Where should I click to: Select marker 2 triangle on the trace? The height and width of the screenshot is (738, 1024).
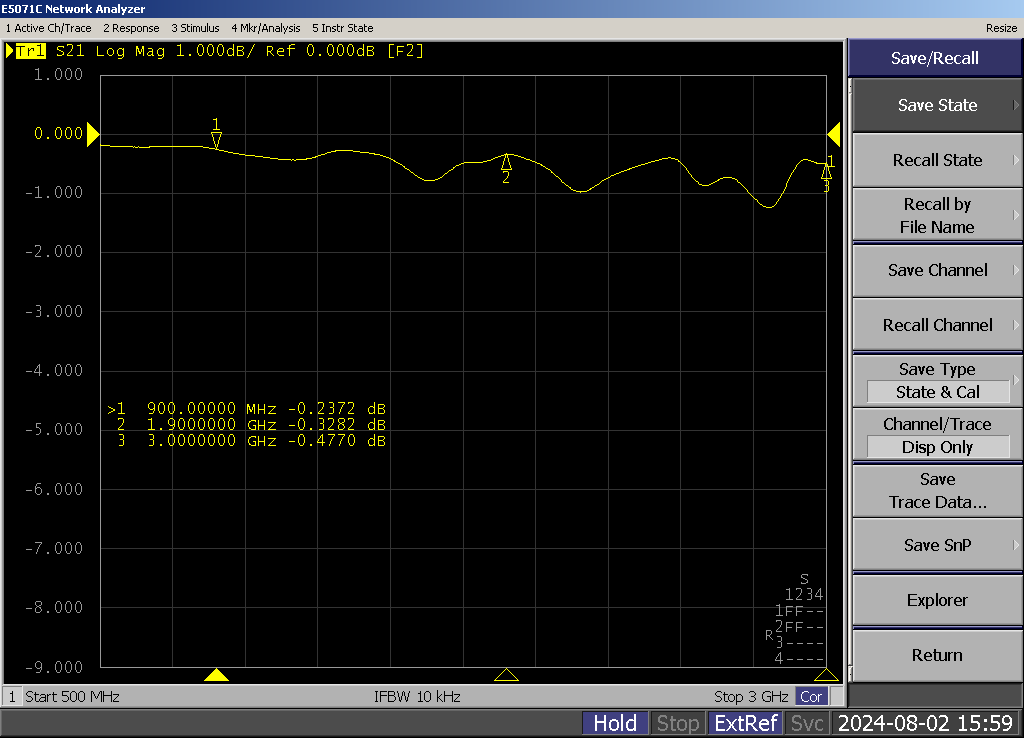coord(507,162)
